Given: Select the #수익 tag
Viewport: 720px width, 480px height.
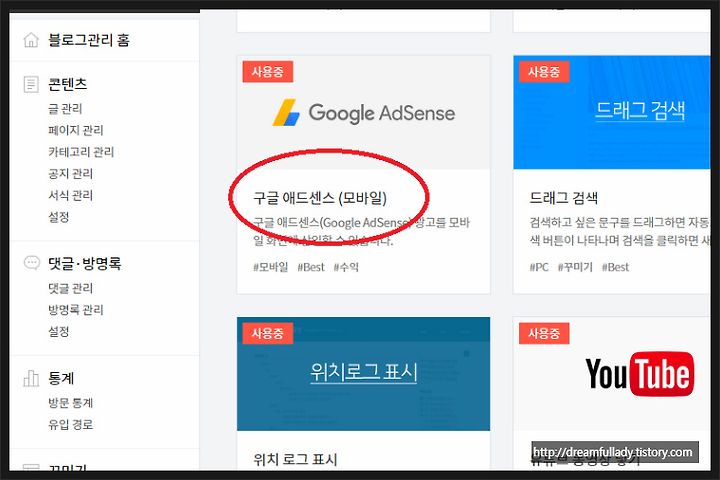Looking at the screenshot, I should (346, 267).
